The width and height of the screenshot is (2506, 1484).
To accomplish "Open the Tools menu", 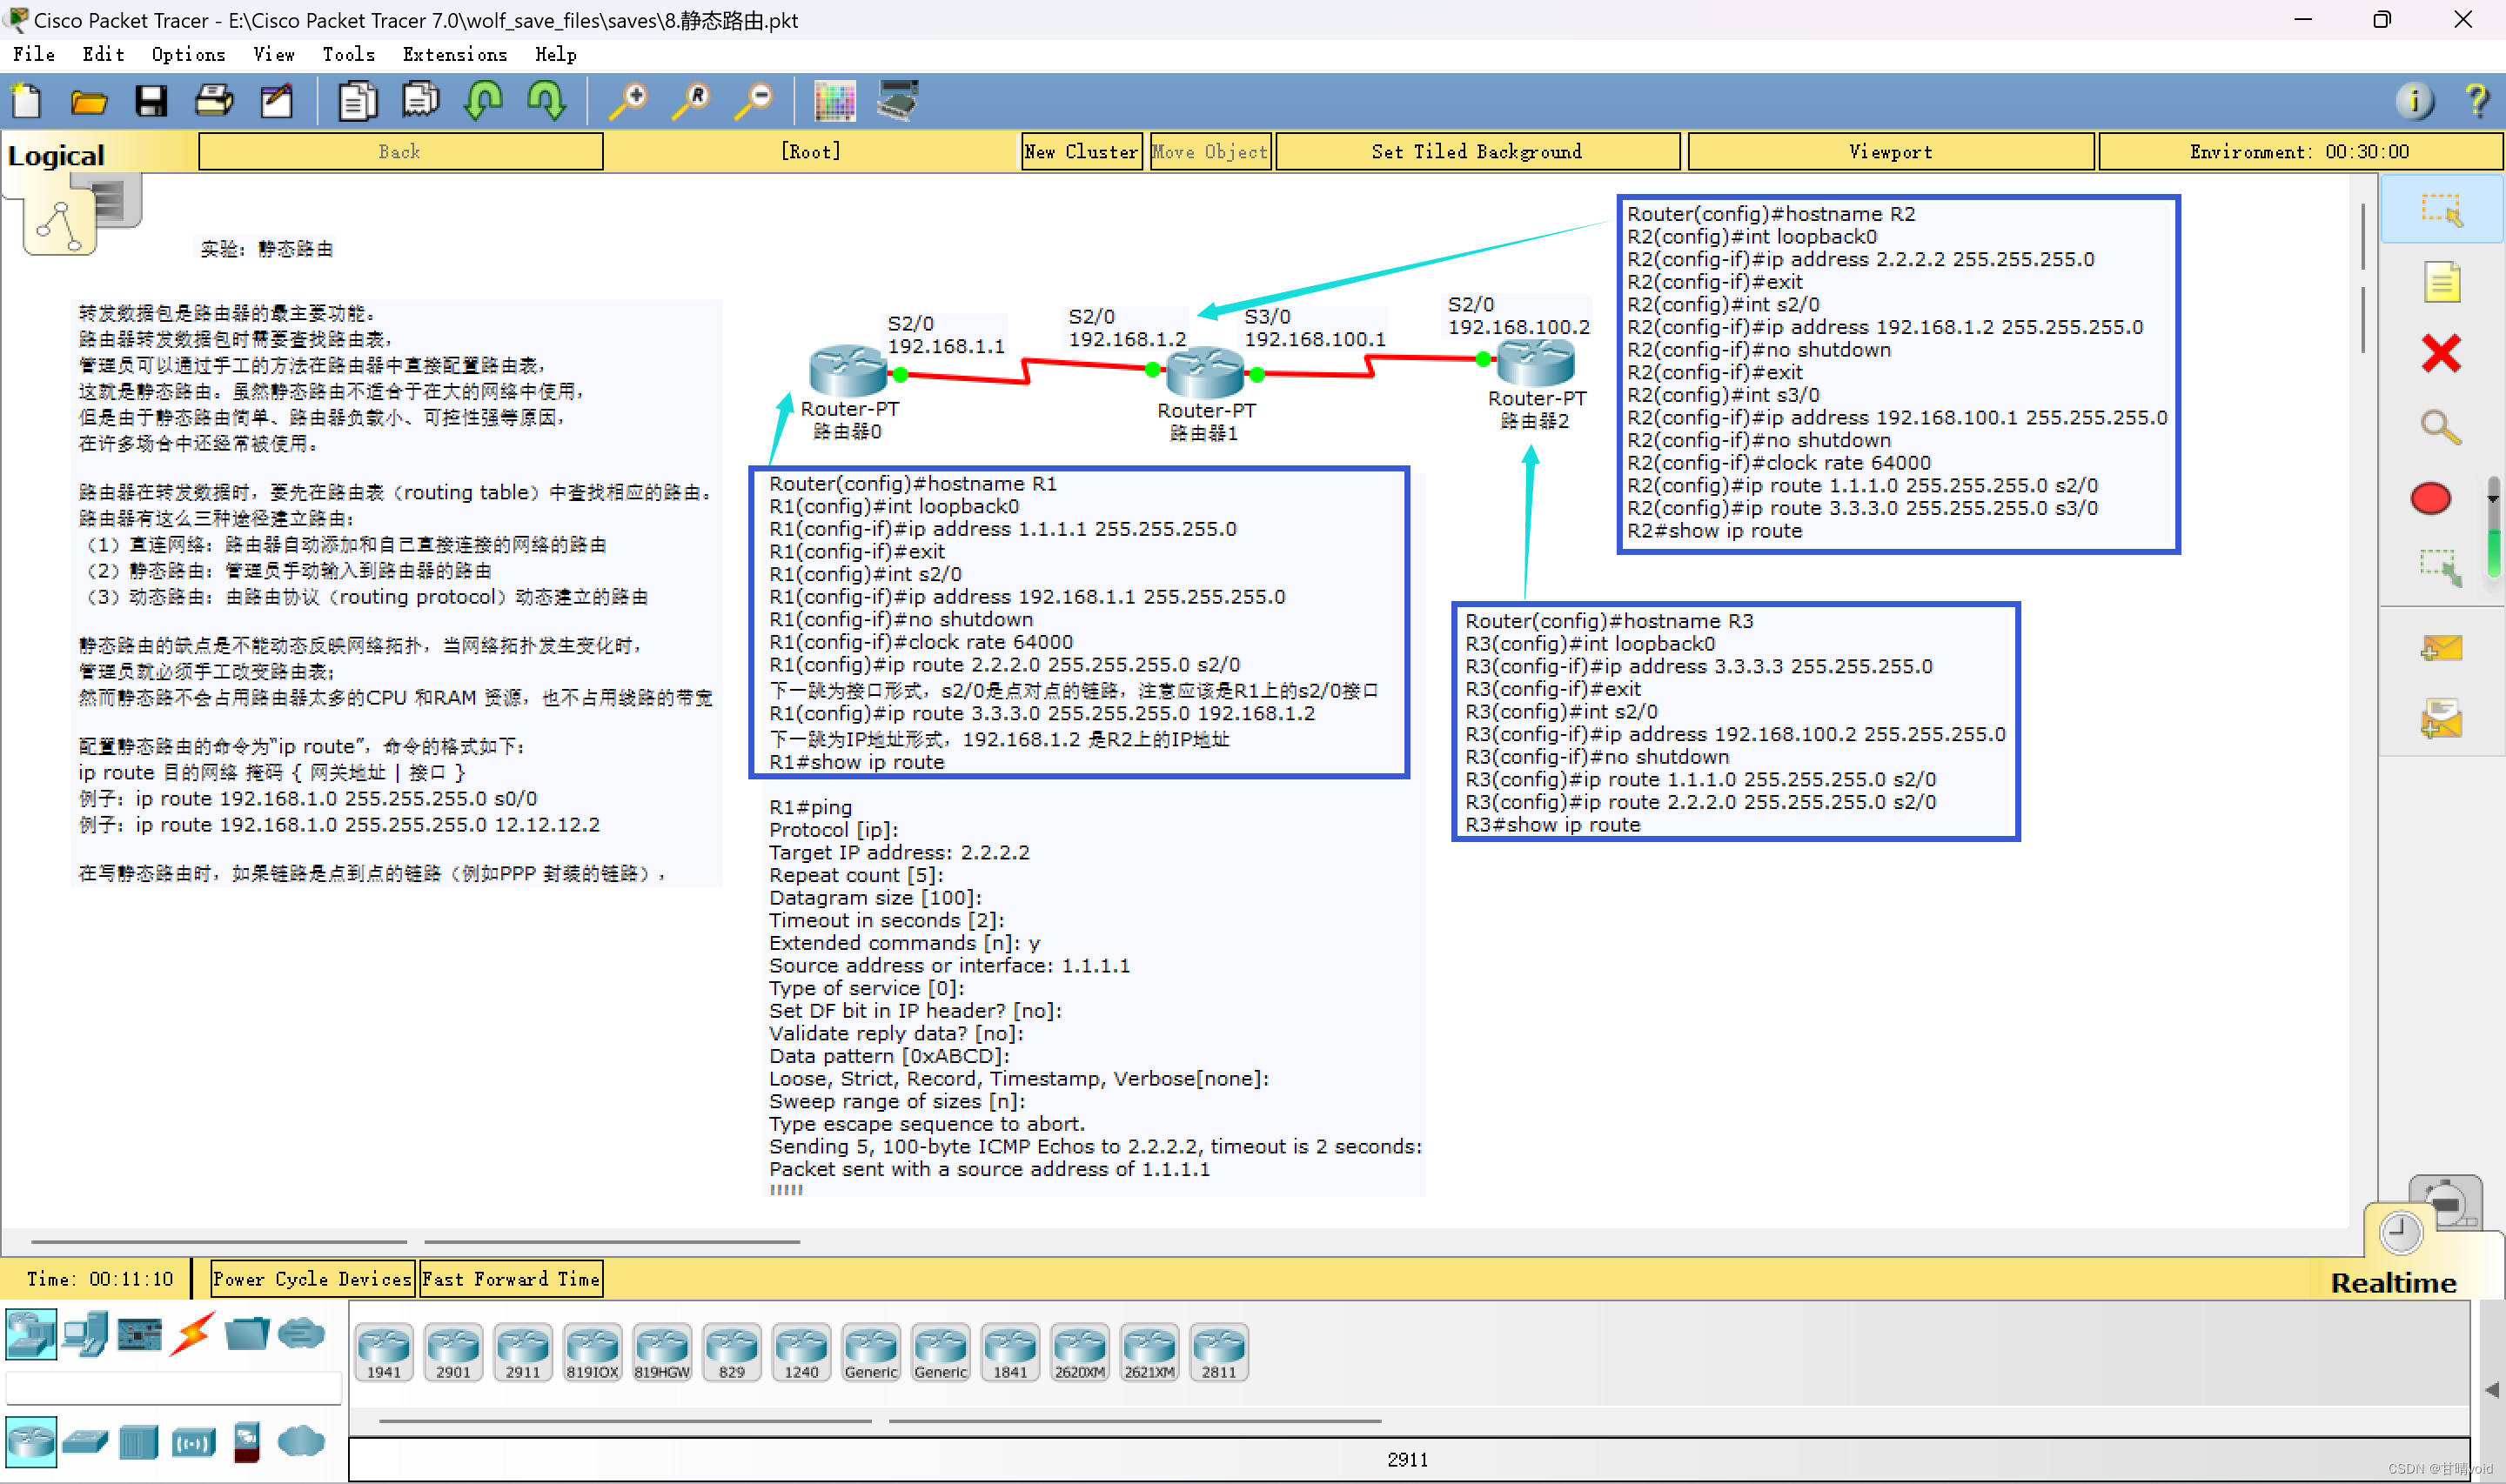I will click(348, 54).
